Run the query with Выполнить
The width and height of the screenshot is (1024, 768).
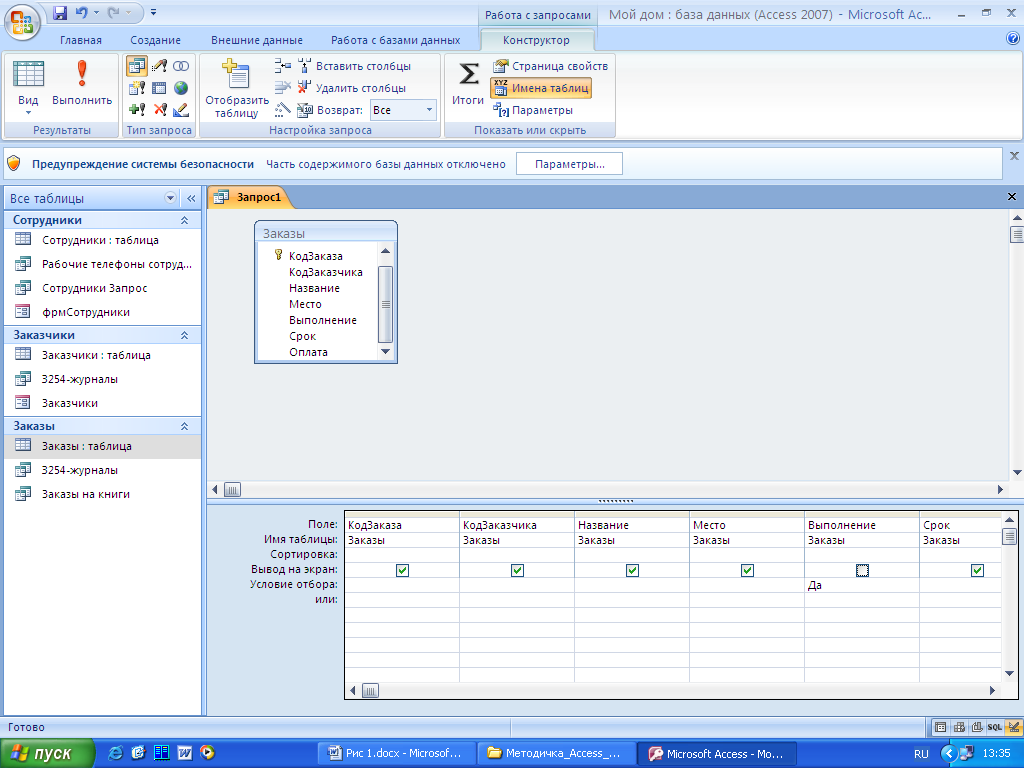click(x=82, y=82)
